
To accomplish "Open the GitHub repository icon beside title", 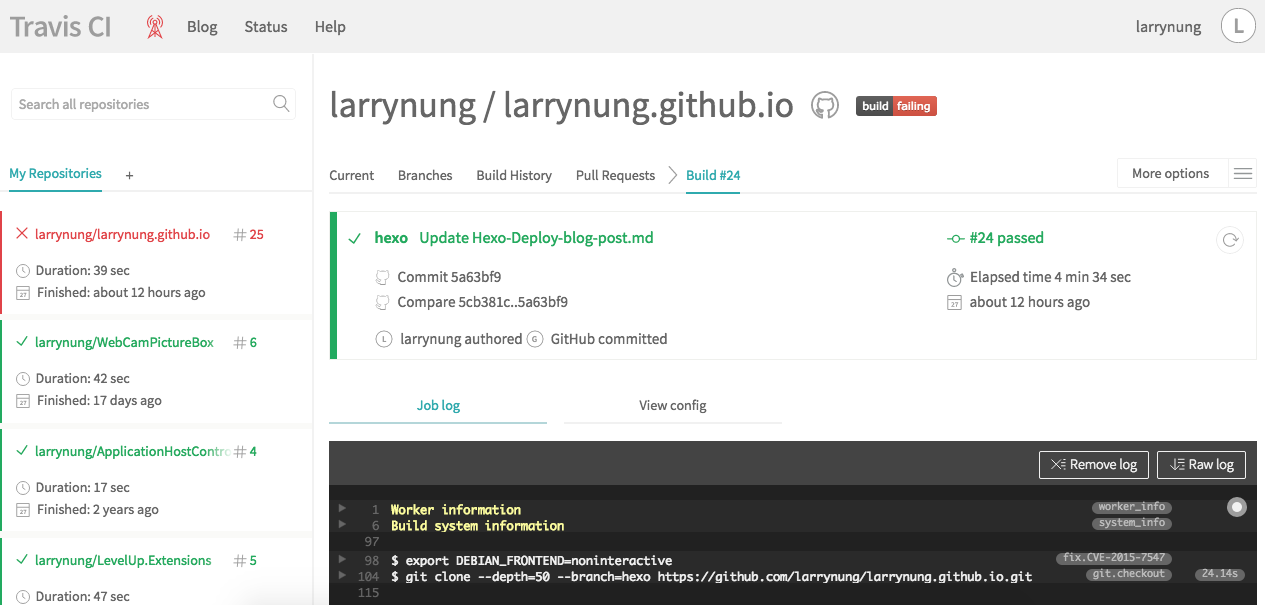I will (824, 106).
